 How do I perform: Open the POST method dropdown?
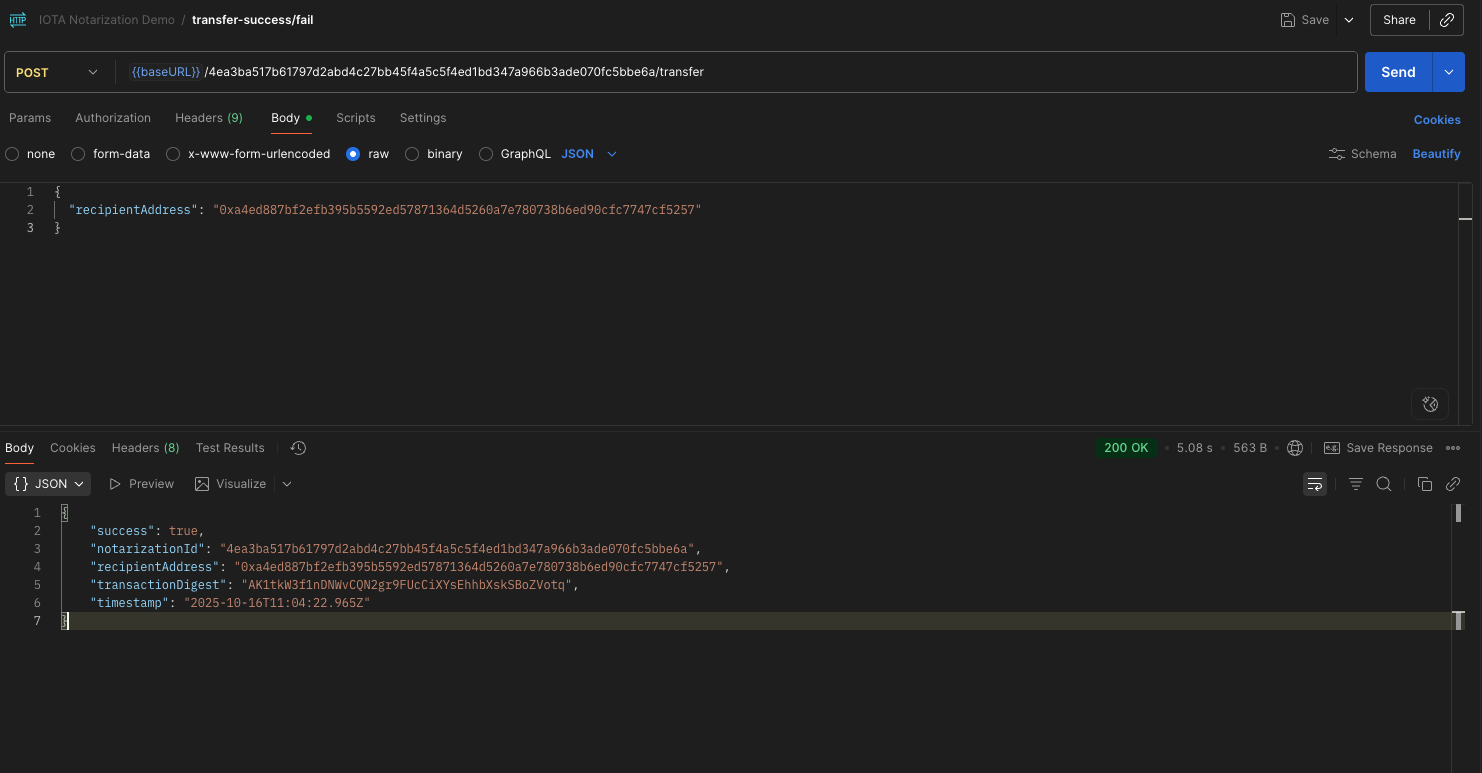point(58,72)
